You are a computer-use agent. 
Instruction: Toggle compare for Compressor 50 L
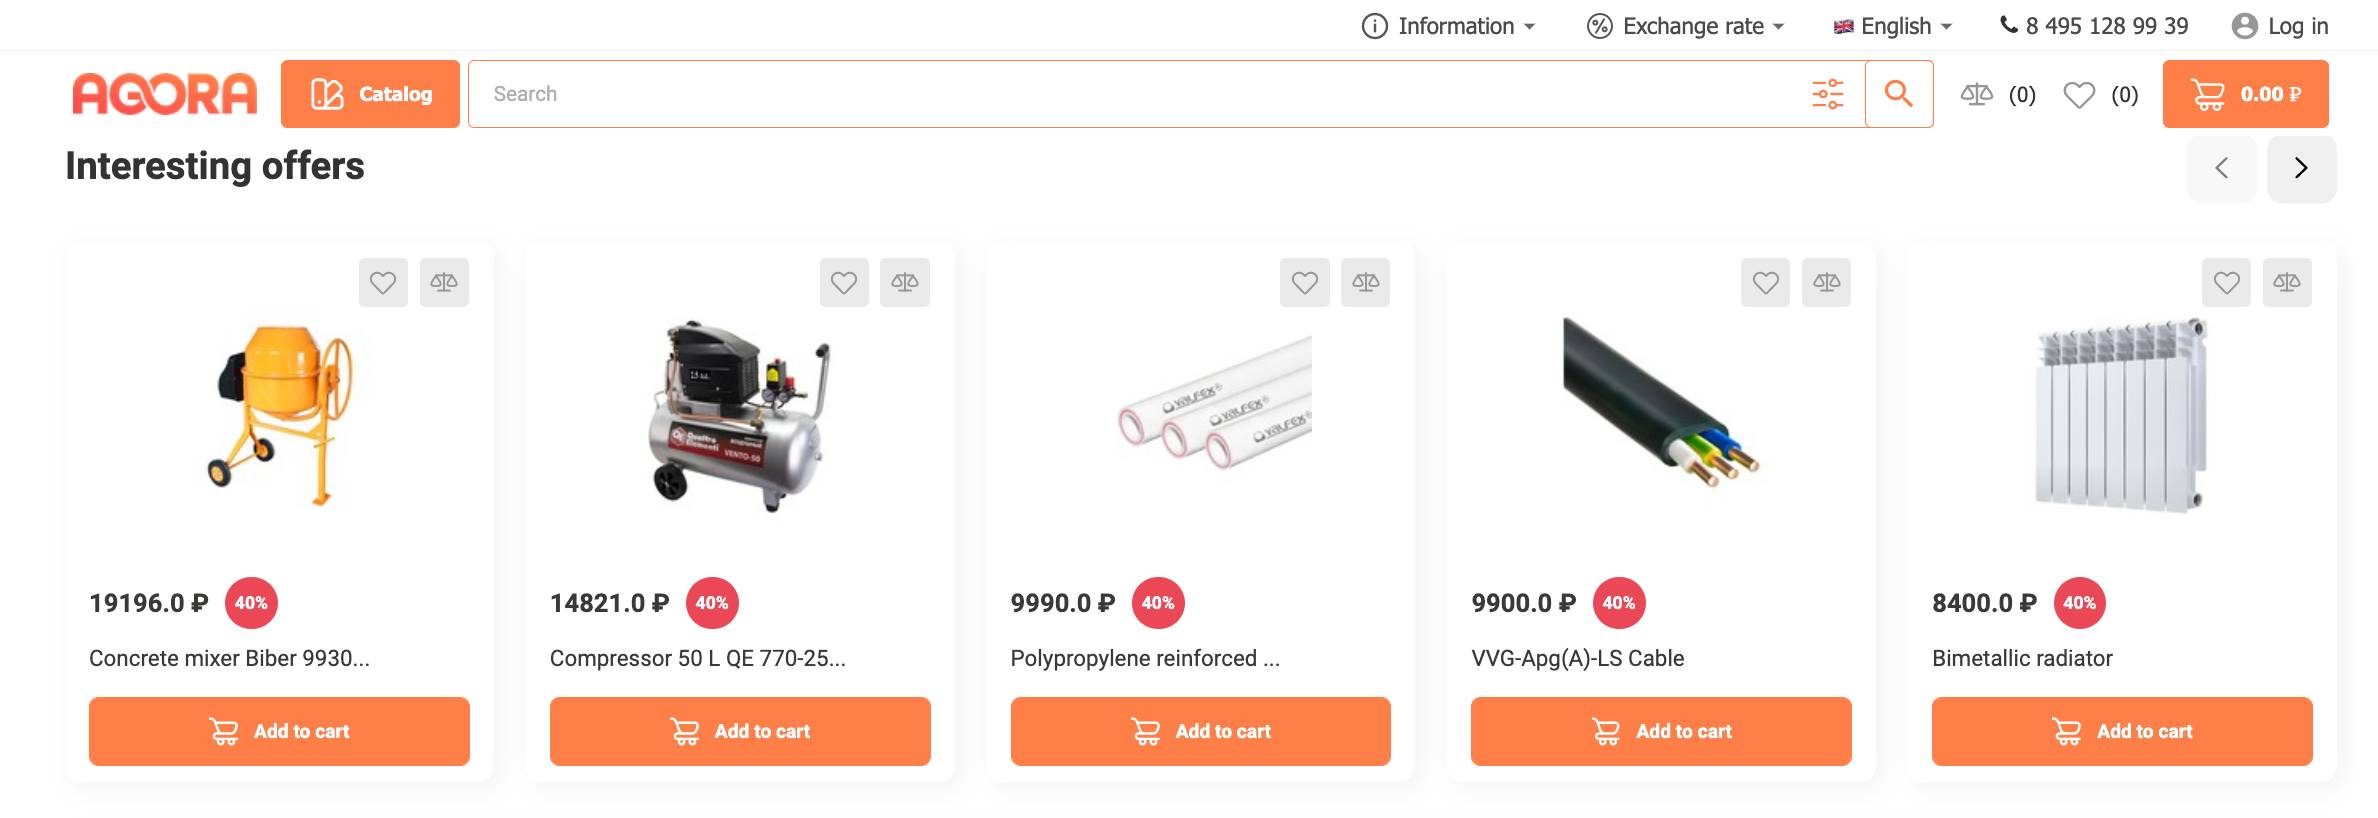point(905,283)
